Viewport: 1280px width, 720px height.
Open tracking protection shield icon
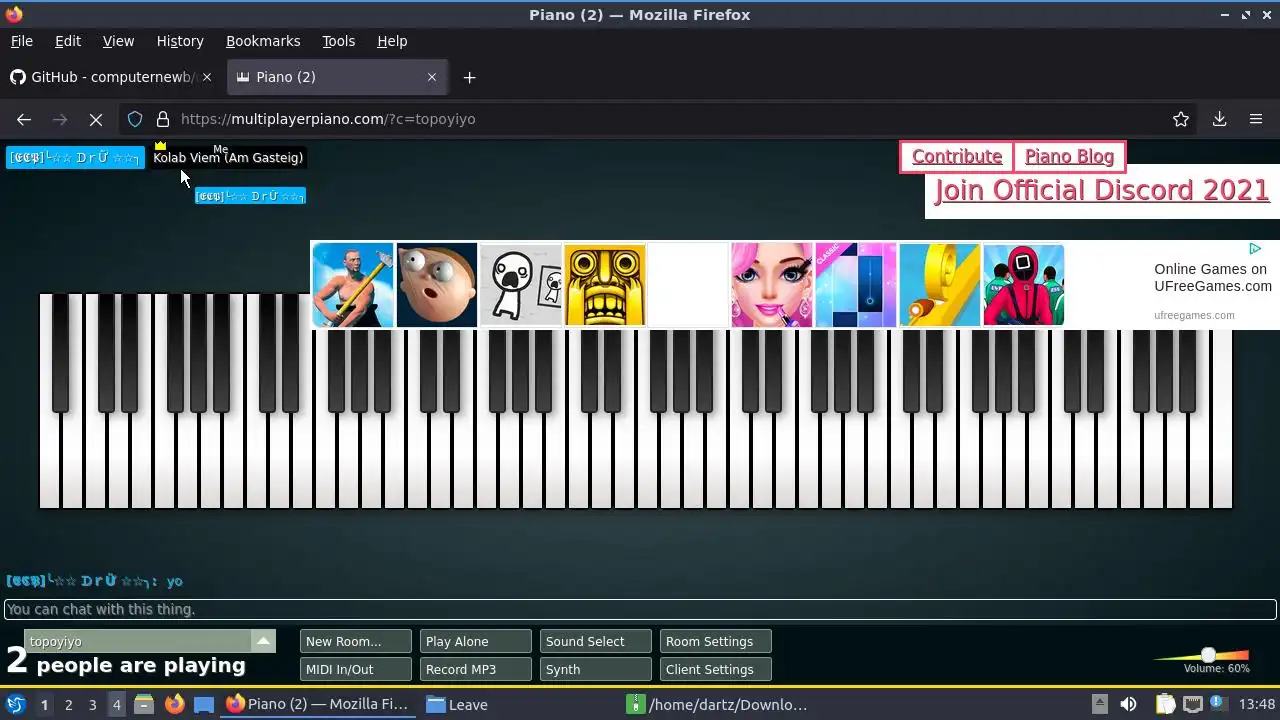pos(135,119)
